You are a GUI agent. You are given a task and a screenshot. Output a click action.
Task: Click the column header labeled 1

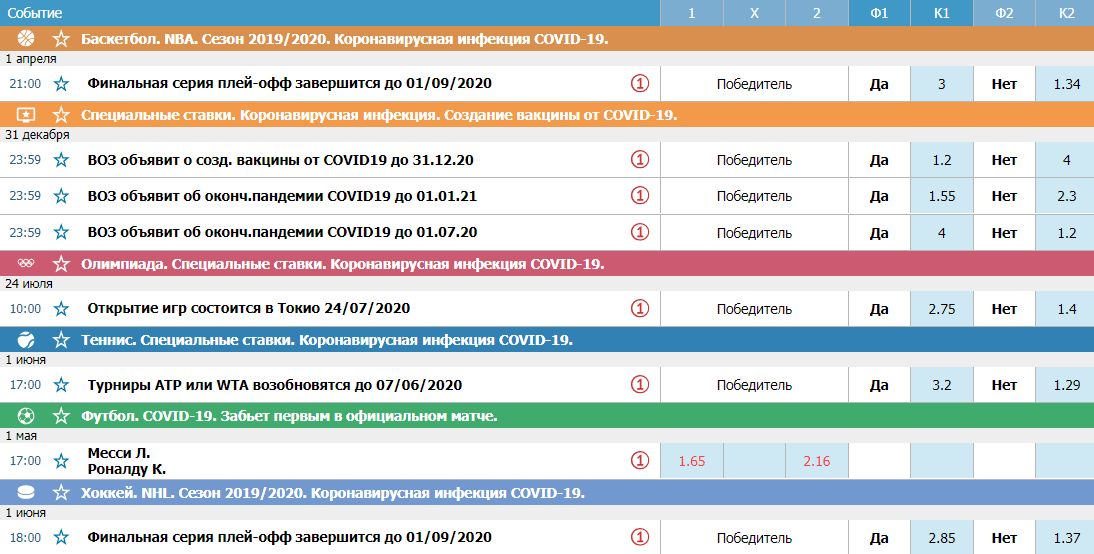tap(691, 13)
